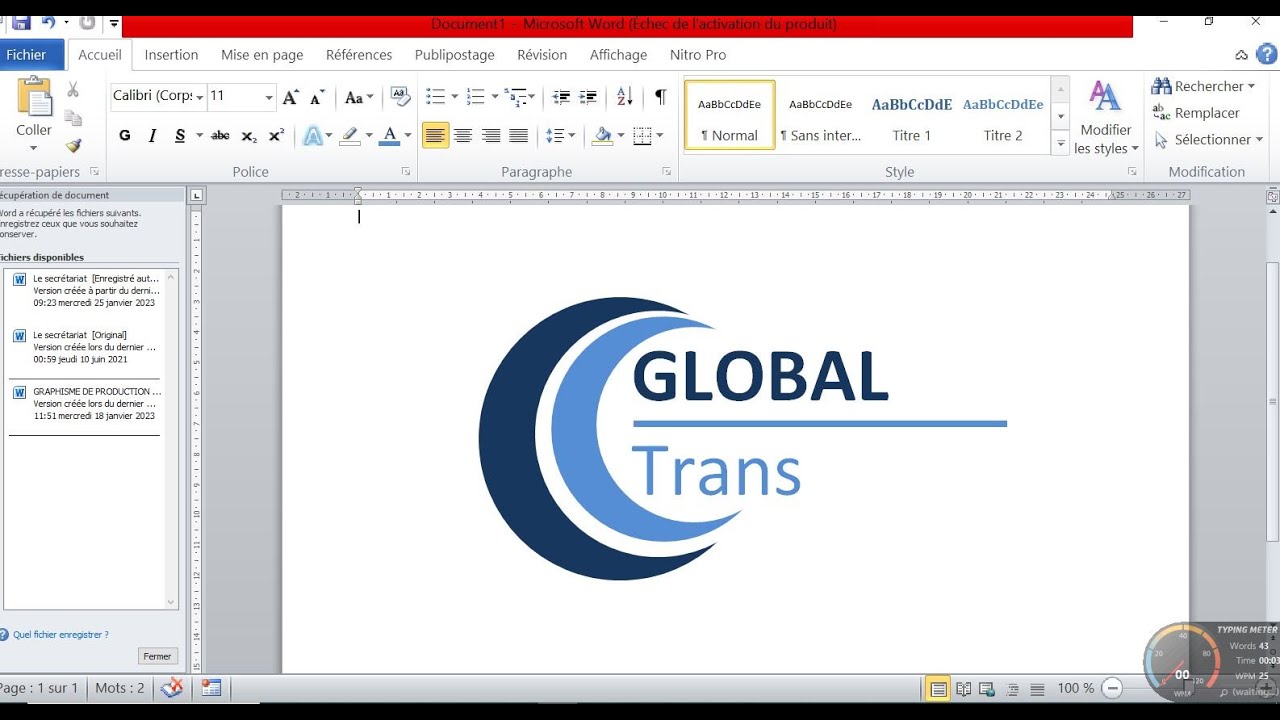Viewport: 1280px width, 720px height.
Task: Click the decrease indent icon
Action: 561,97
